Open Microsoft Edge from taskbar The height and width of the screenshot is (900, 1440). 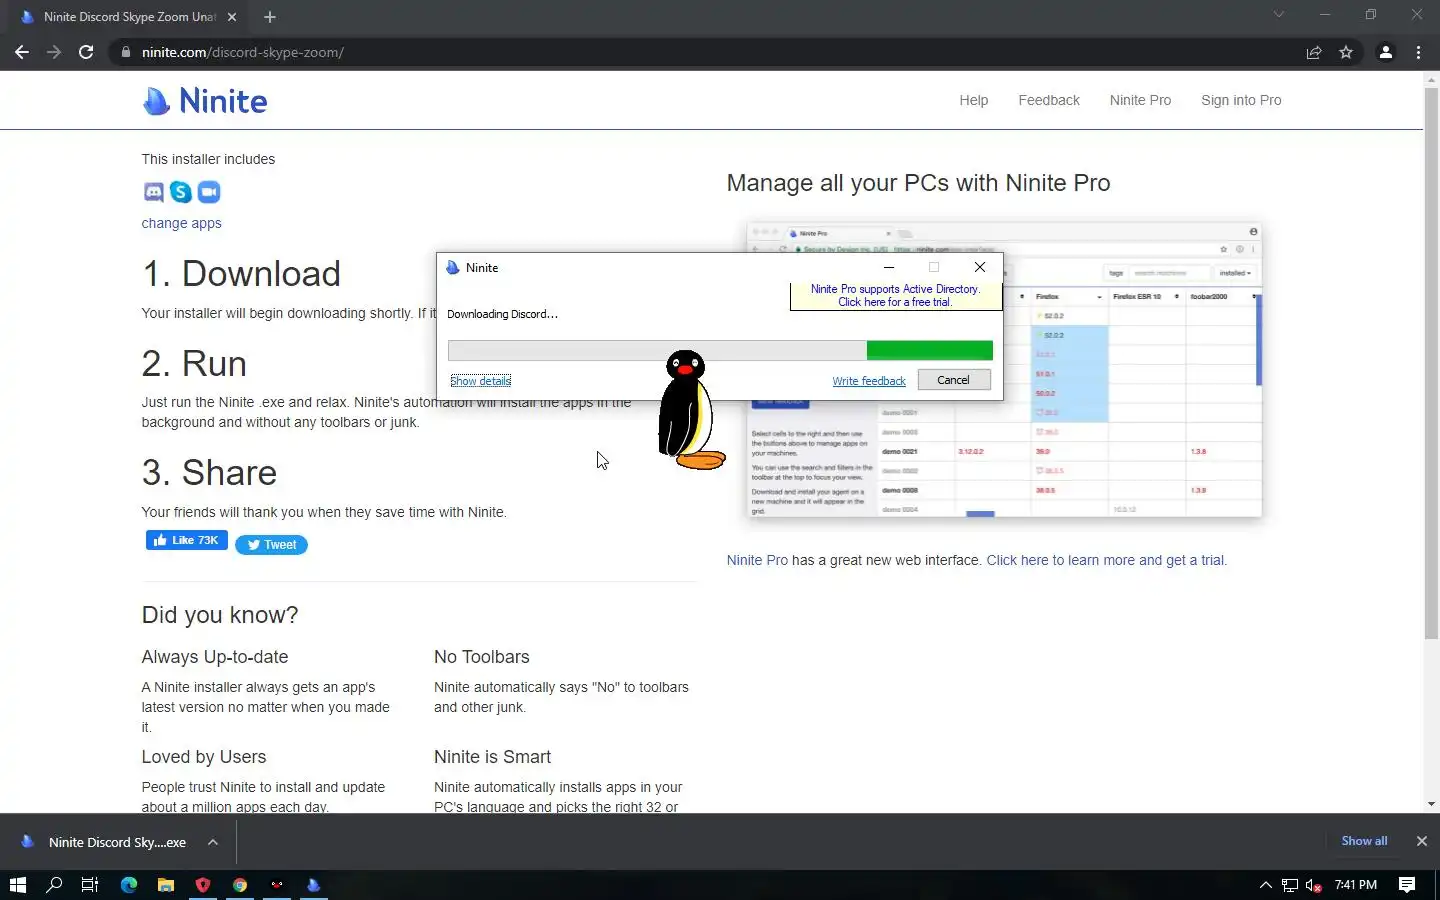tap(129, 885)
